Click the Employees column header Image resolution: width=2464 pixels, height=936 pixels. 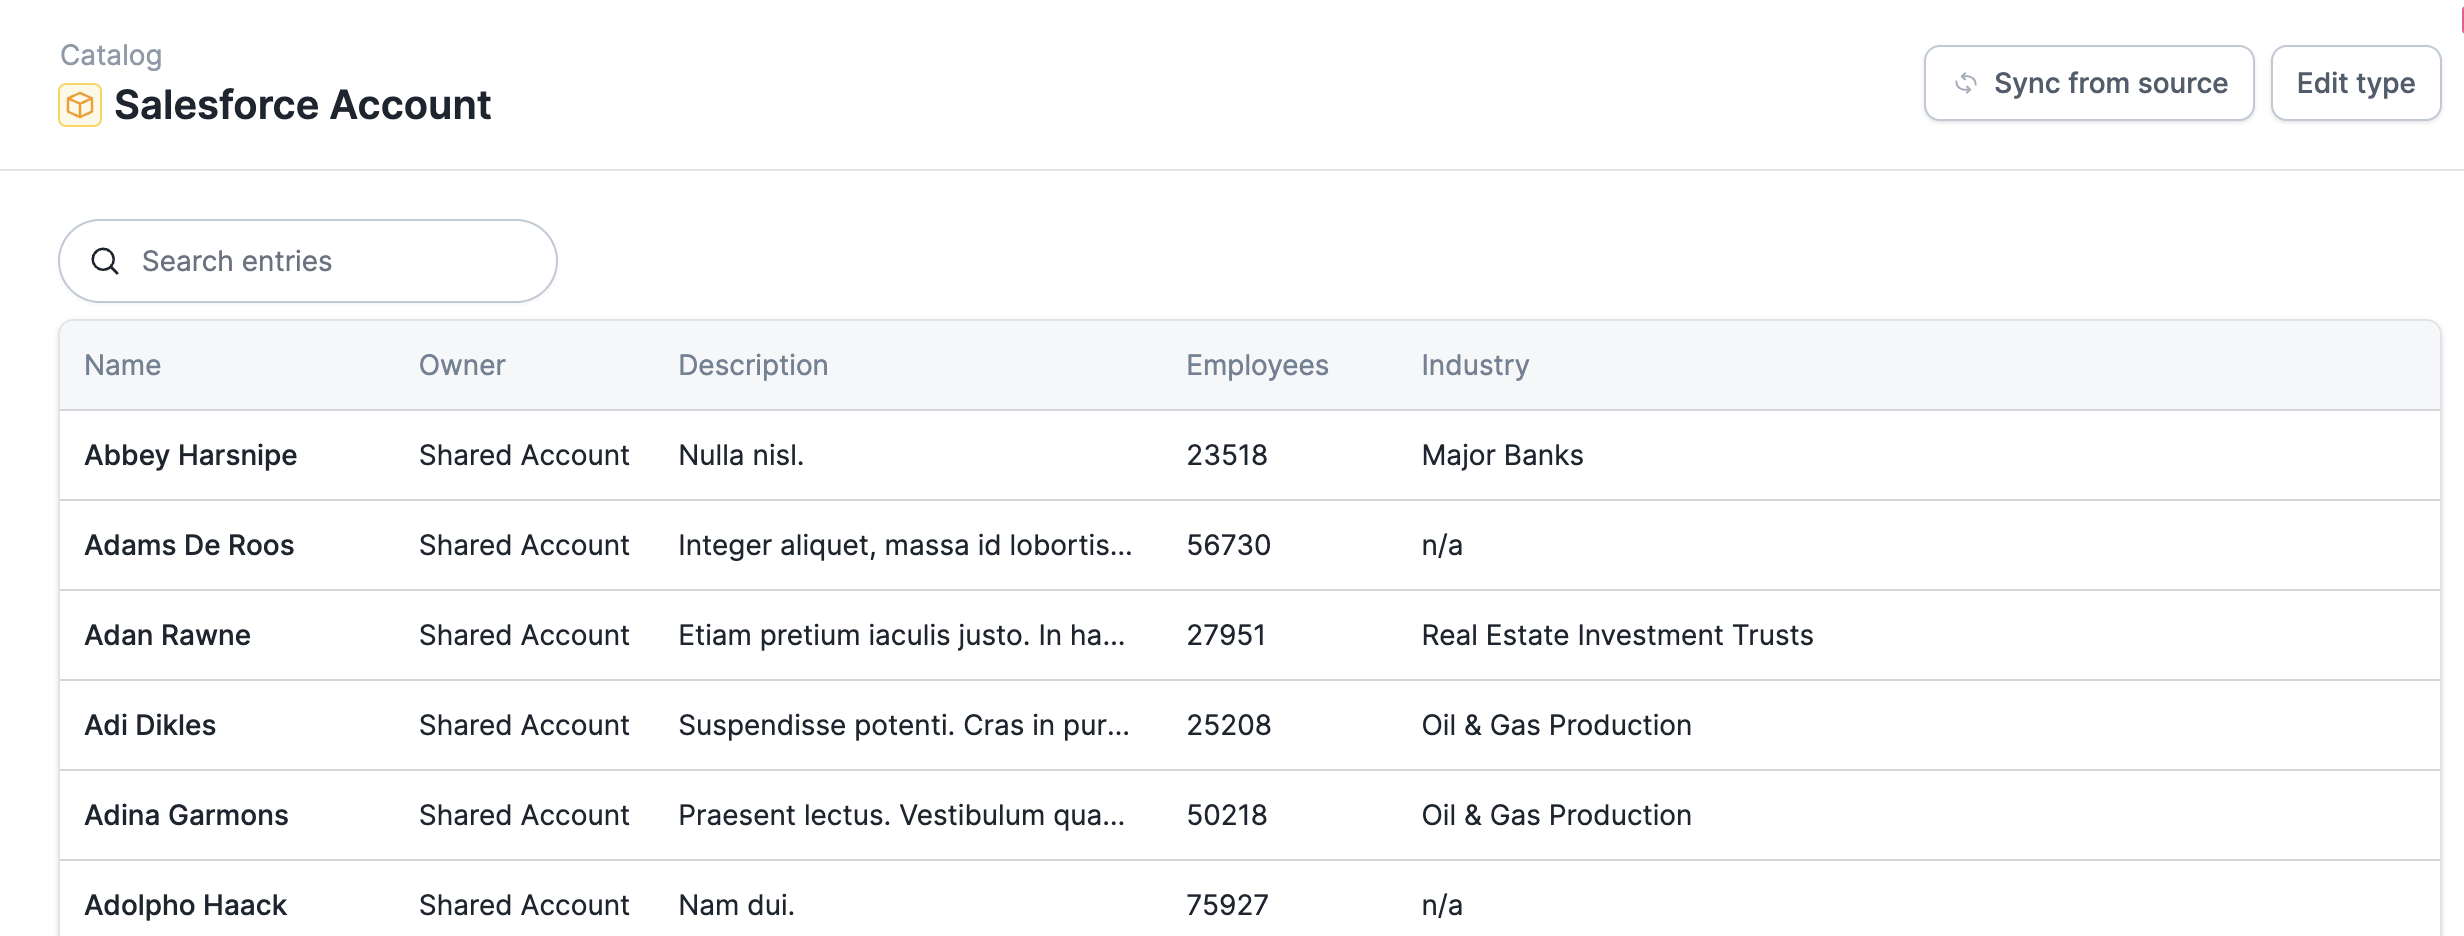pos(1257,365)
